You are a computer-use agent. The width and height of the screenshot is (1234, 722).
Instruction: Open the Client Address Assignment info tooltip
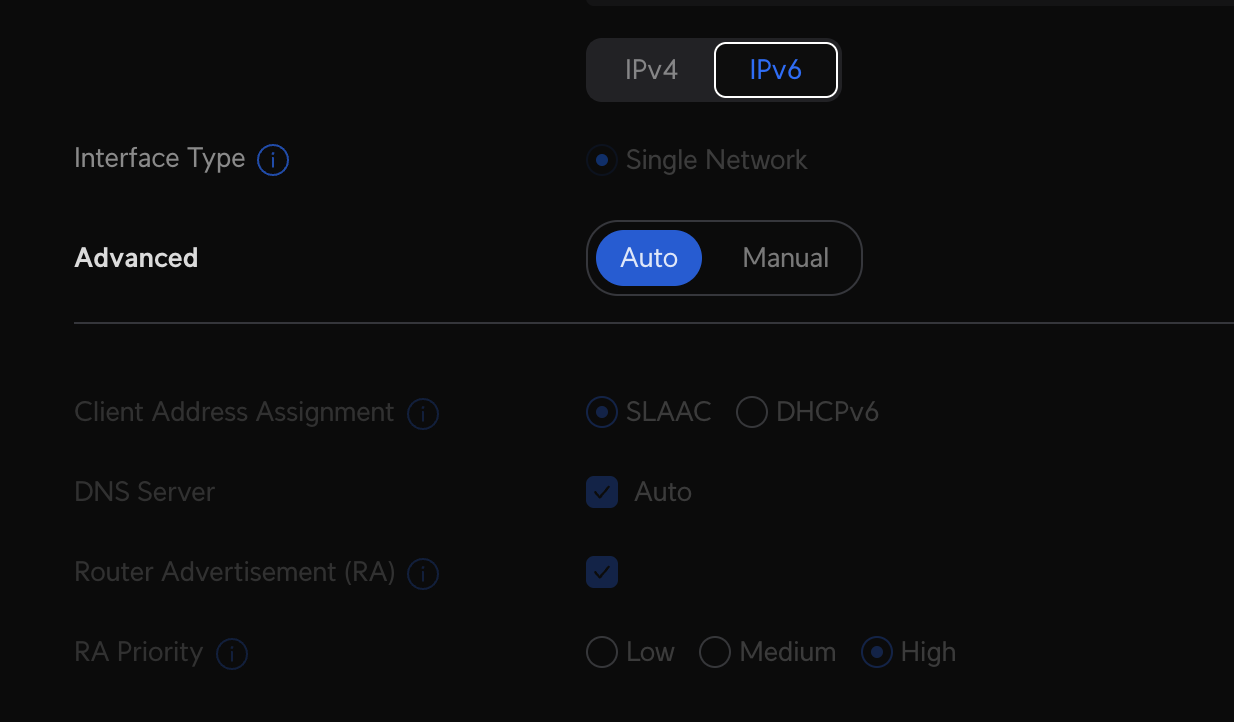(422, 413)
